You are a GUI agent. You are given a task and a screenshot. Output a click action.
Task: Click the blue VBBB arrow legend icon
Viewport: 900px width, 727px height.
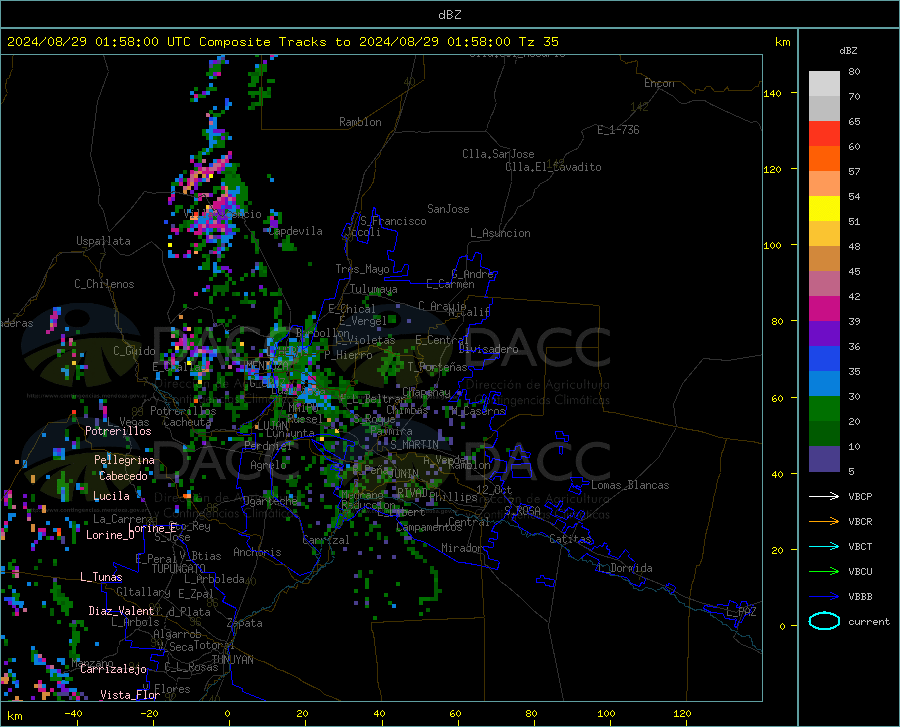824,597
